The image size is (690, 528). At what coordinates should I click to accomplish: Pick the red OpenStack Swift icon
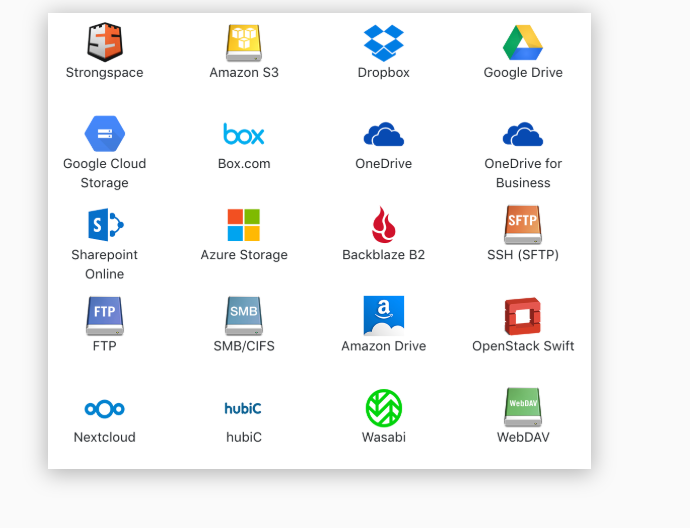pos(523,316)
